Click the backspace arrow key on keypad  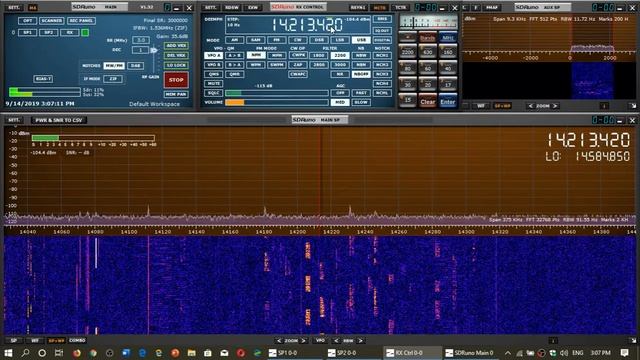[x=407, y=37]
